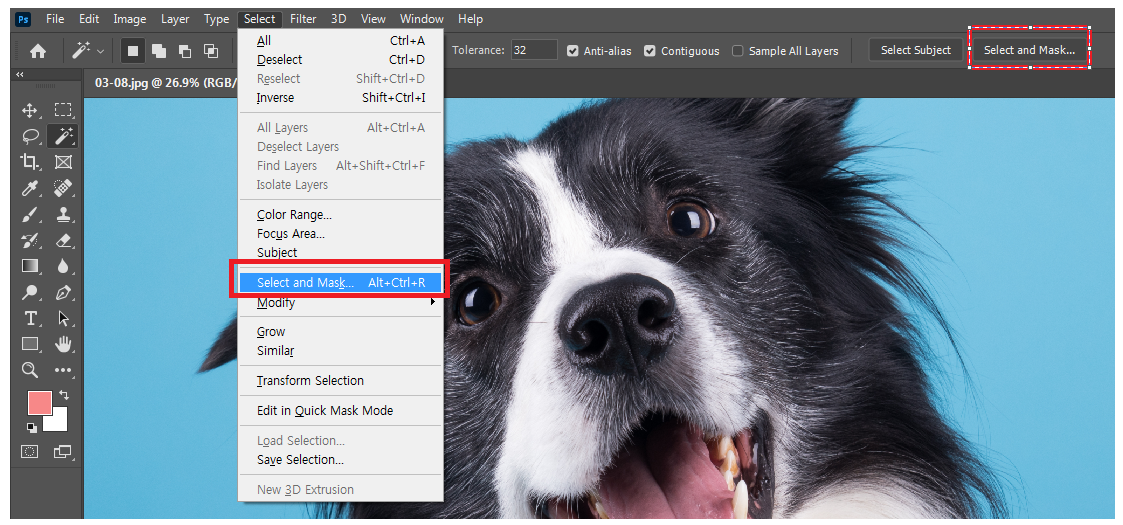Screen dimensions: 1123x525
Task: Select the Rectangular Marquee tool
Action: (63, 110)
